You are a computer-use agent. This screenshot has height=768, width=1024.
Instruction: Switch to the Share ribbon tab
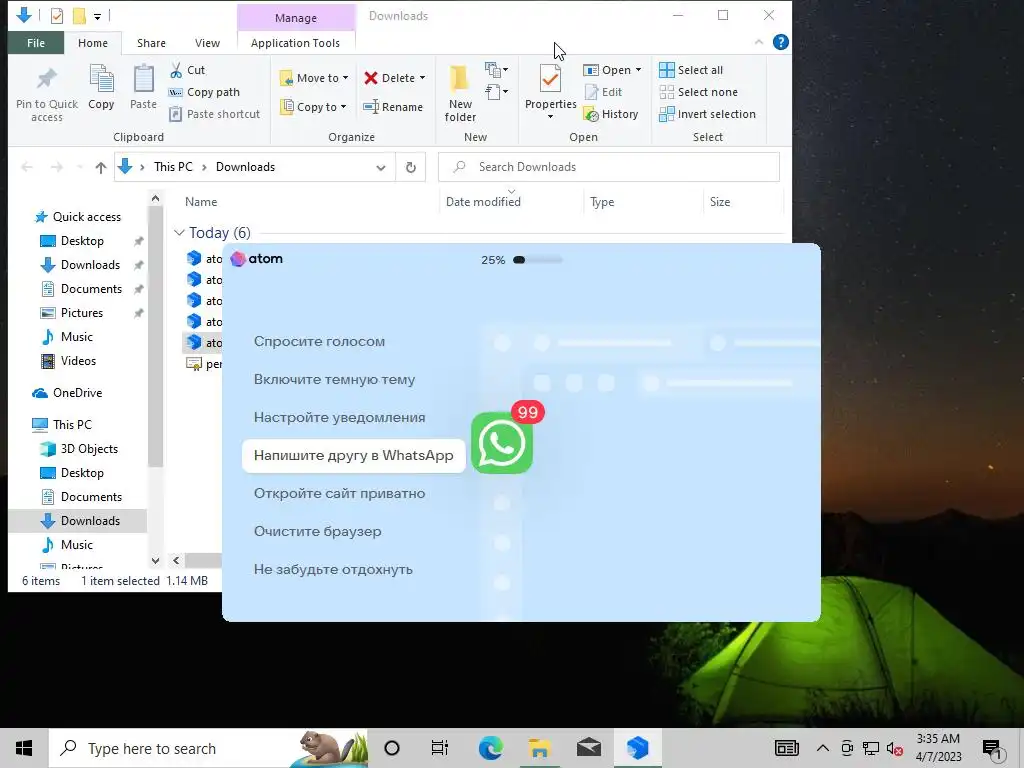point(151,43)
